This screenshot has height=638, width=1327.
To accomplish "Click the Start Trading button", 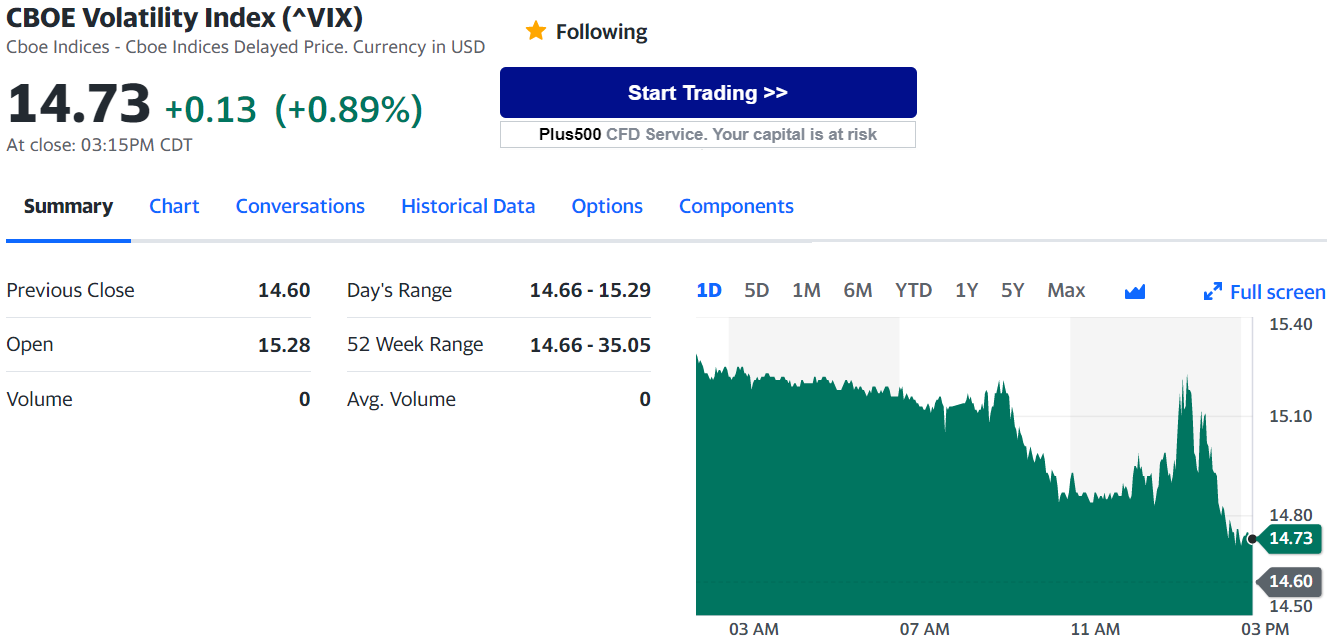I will (x=708, y=93).
